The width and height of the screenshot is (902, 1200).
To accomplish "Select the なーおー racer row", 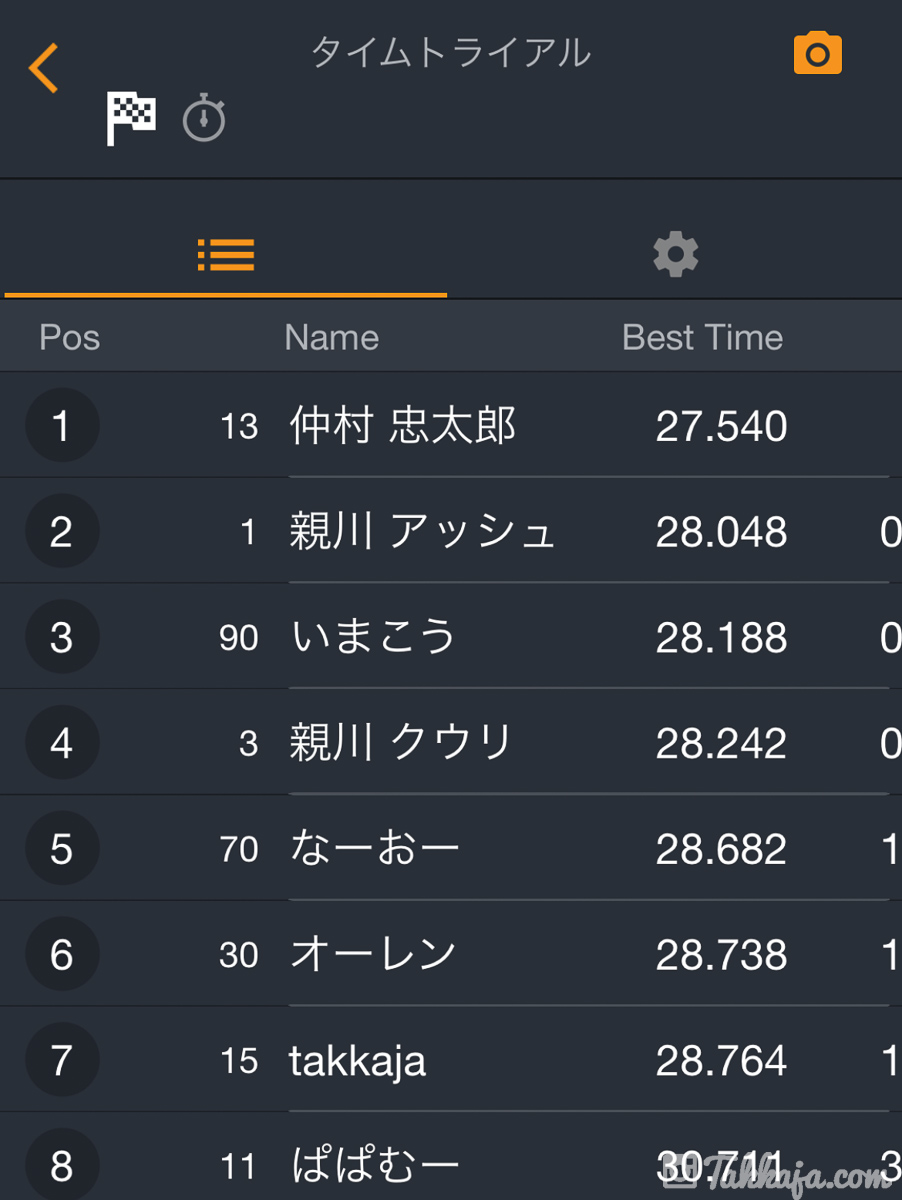I will point(375,849).
